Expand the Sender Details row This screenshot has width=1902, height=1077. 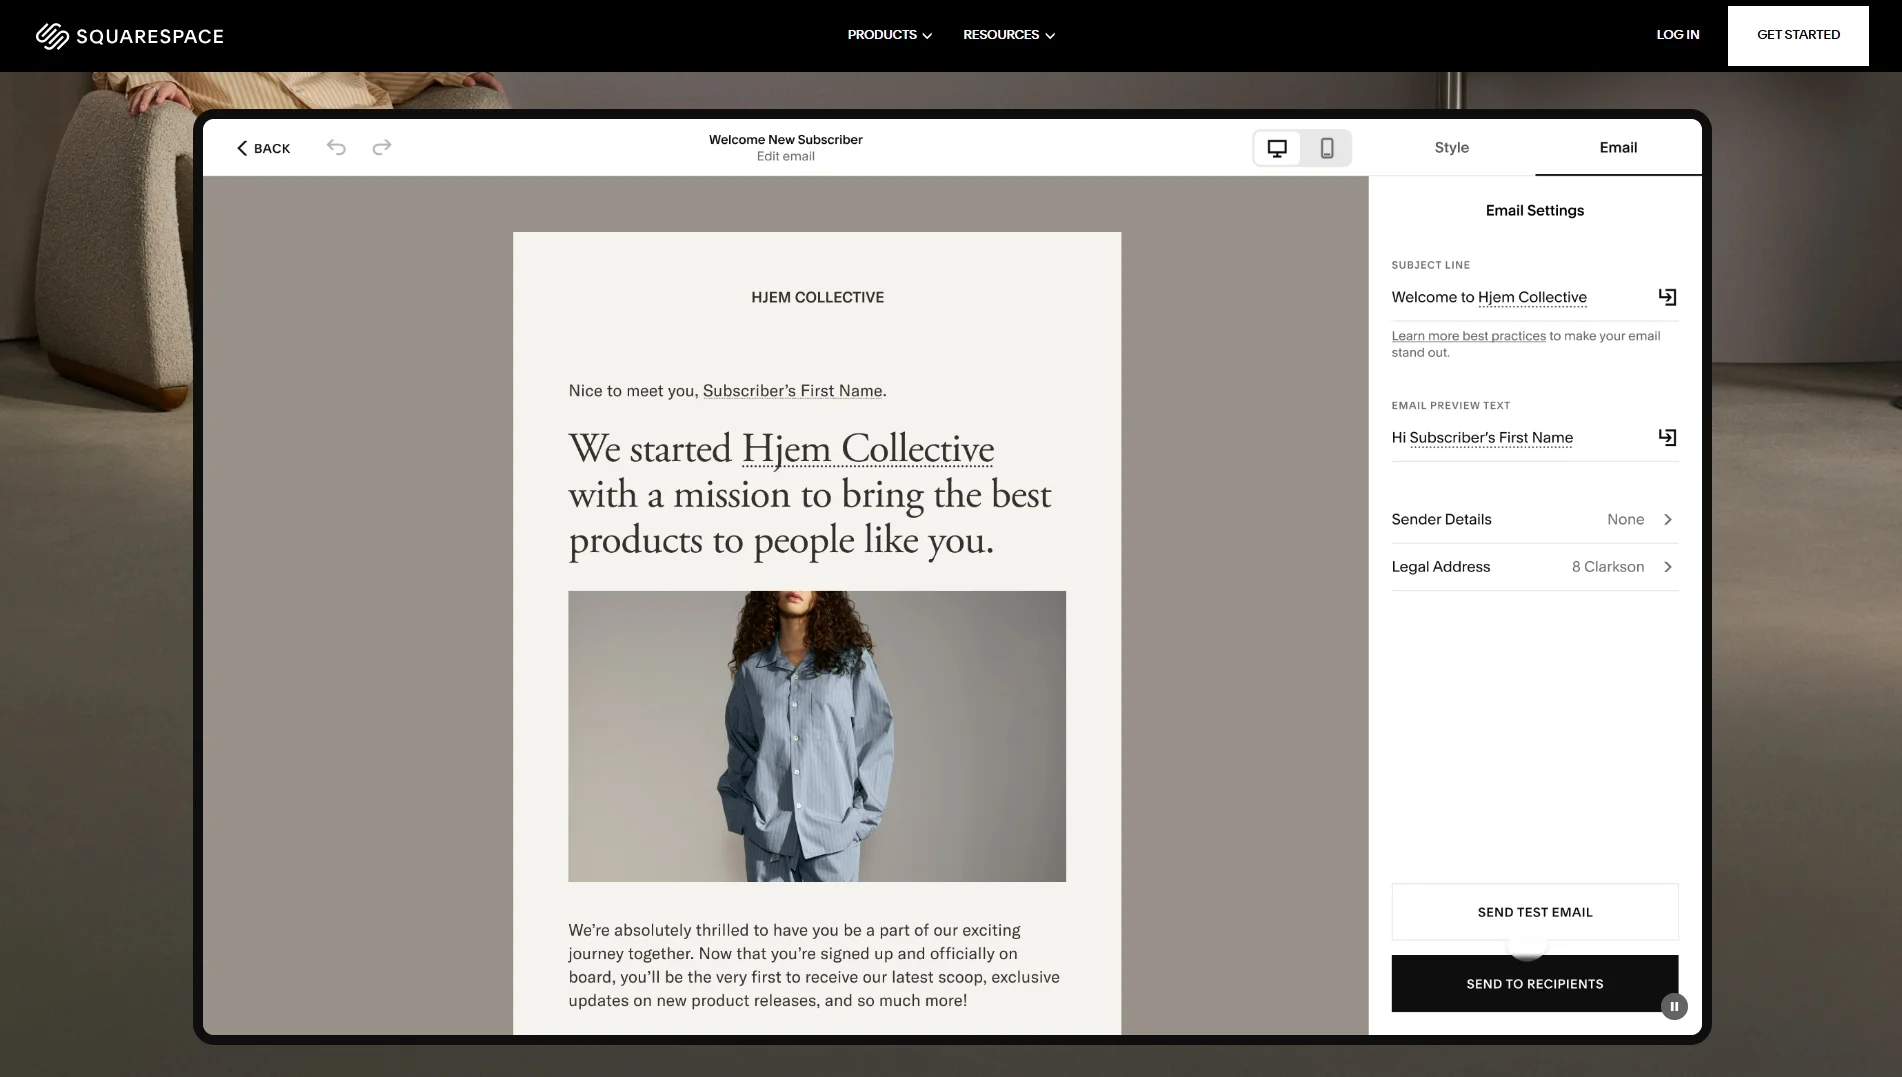(1534, 520)
